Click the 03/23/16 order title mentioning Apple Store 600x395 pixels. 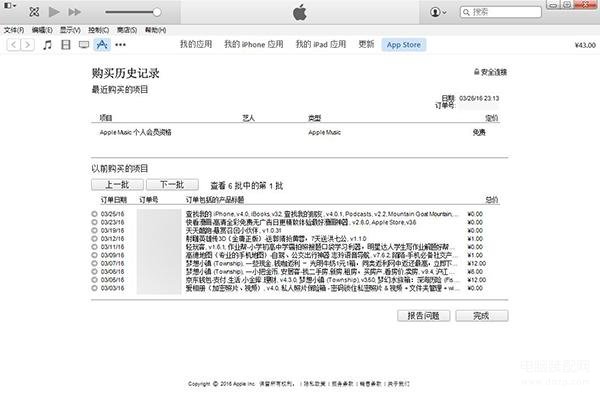[x=301, y=222]
